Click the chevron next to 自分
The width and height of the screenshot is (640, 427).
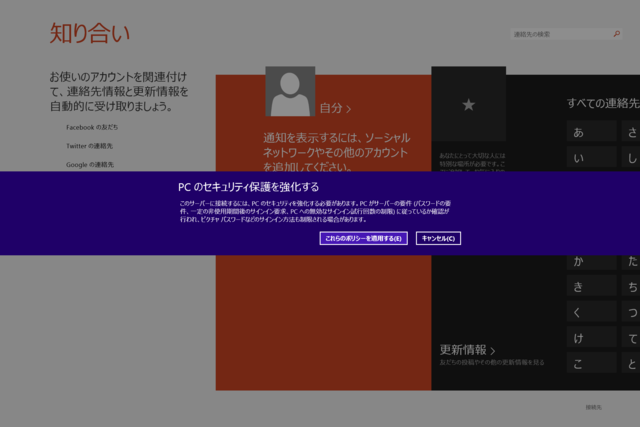[x=348, y=109]
